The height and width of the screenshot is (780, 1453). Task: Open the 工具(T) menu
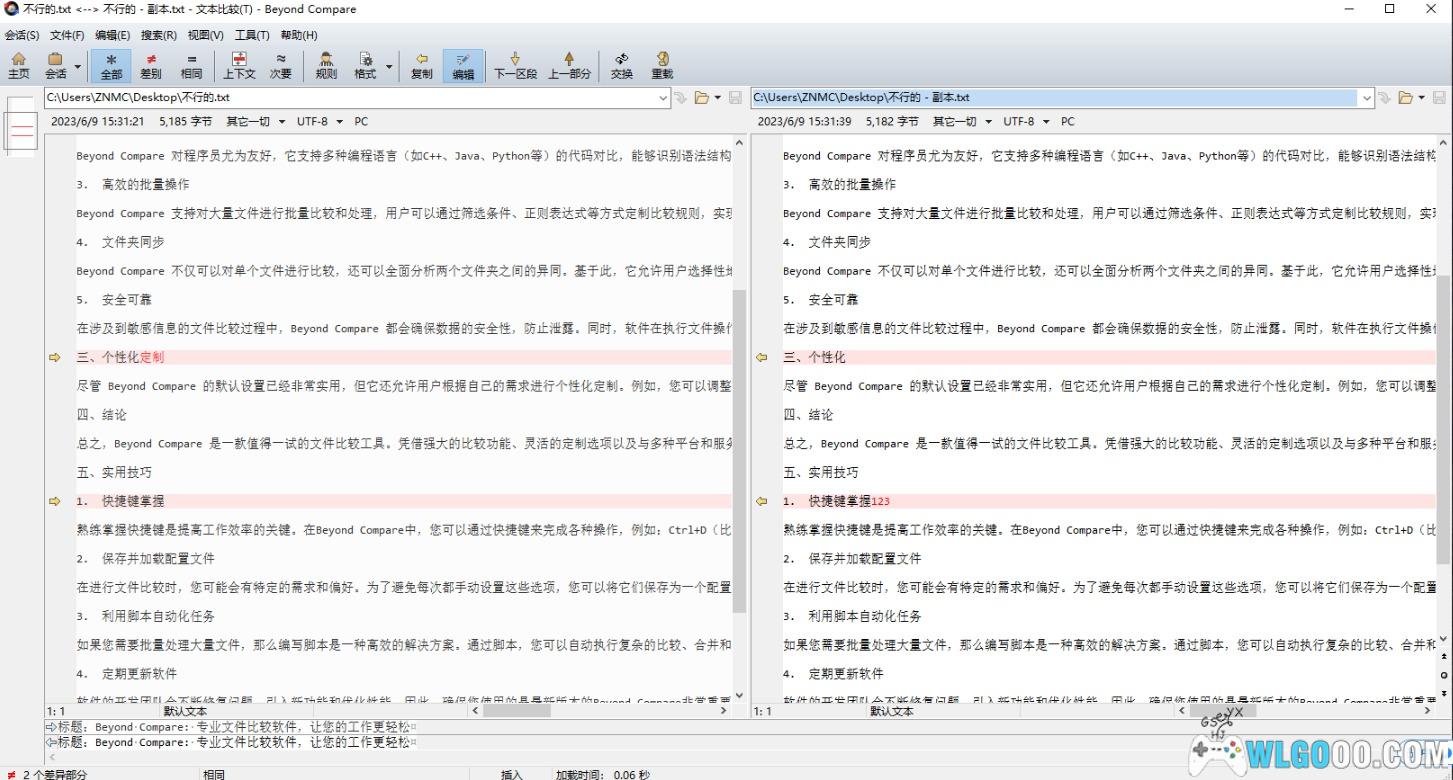tap(252, 35)
